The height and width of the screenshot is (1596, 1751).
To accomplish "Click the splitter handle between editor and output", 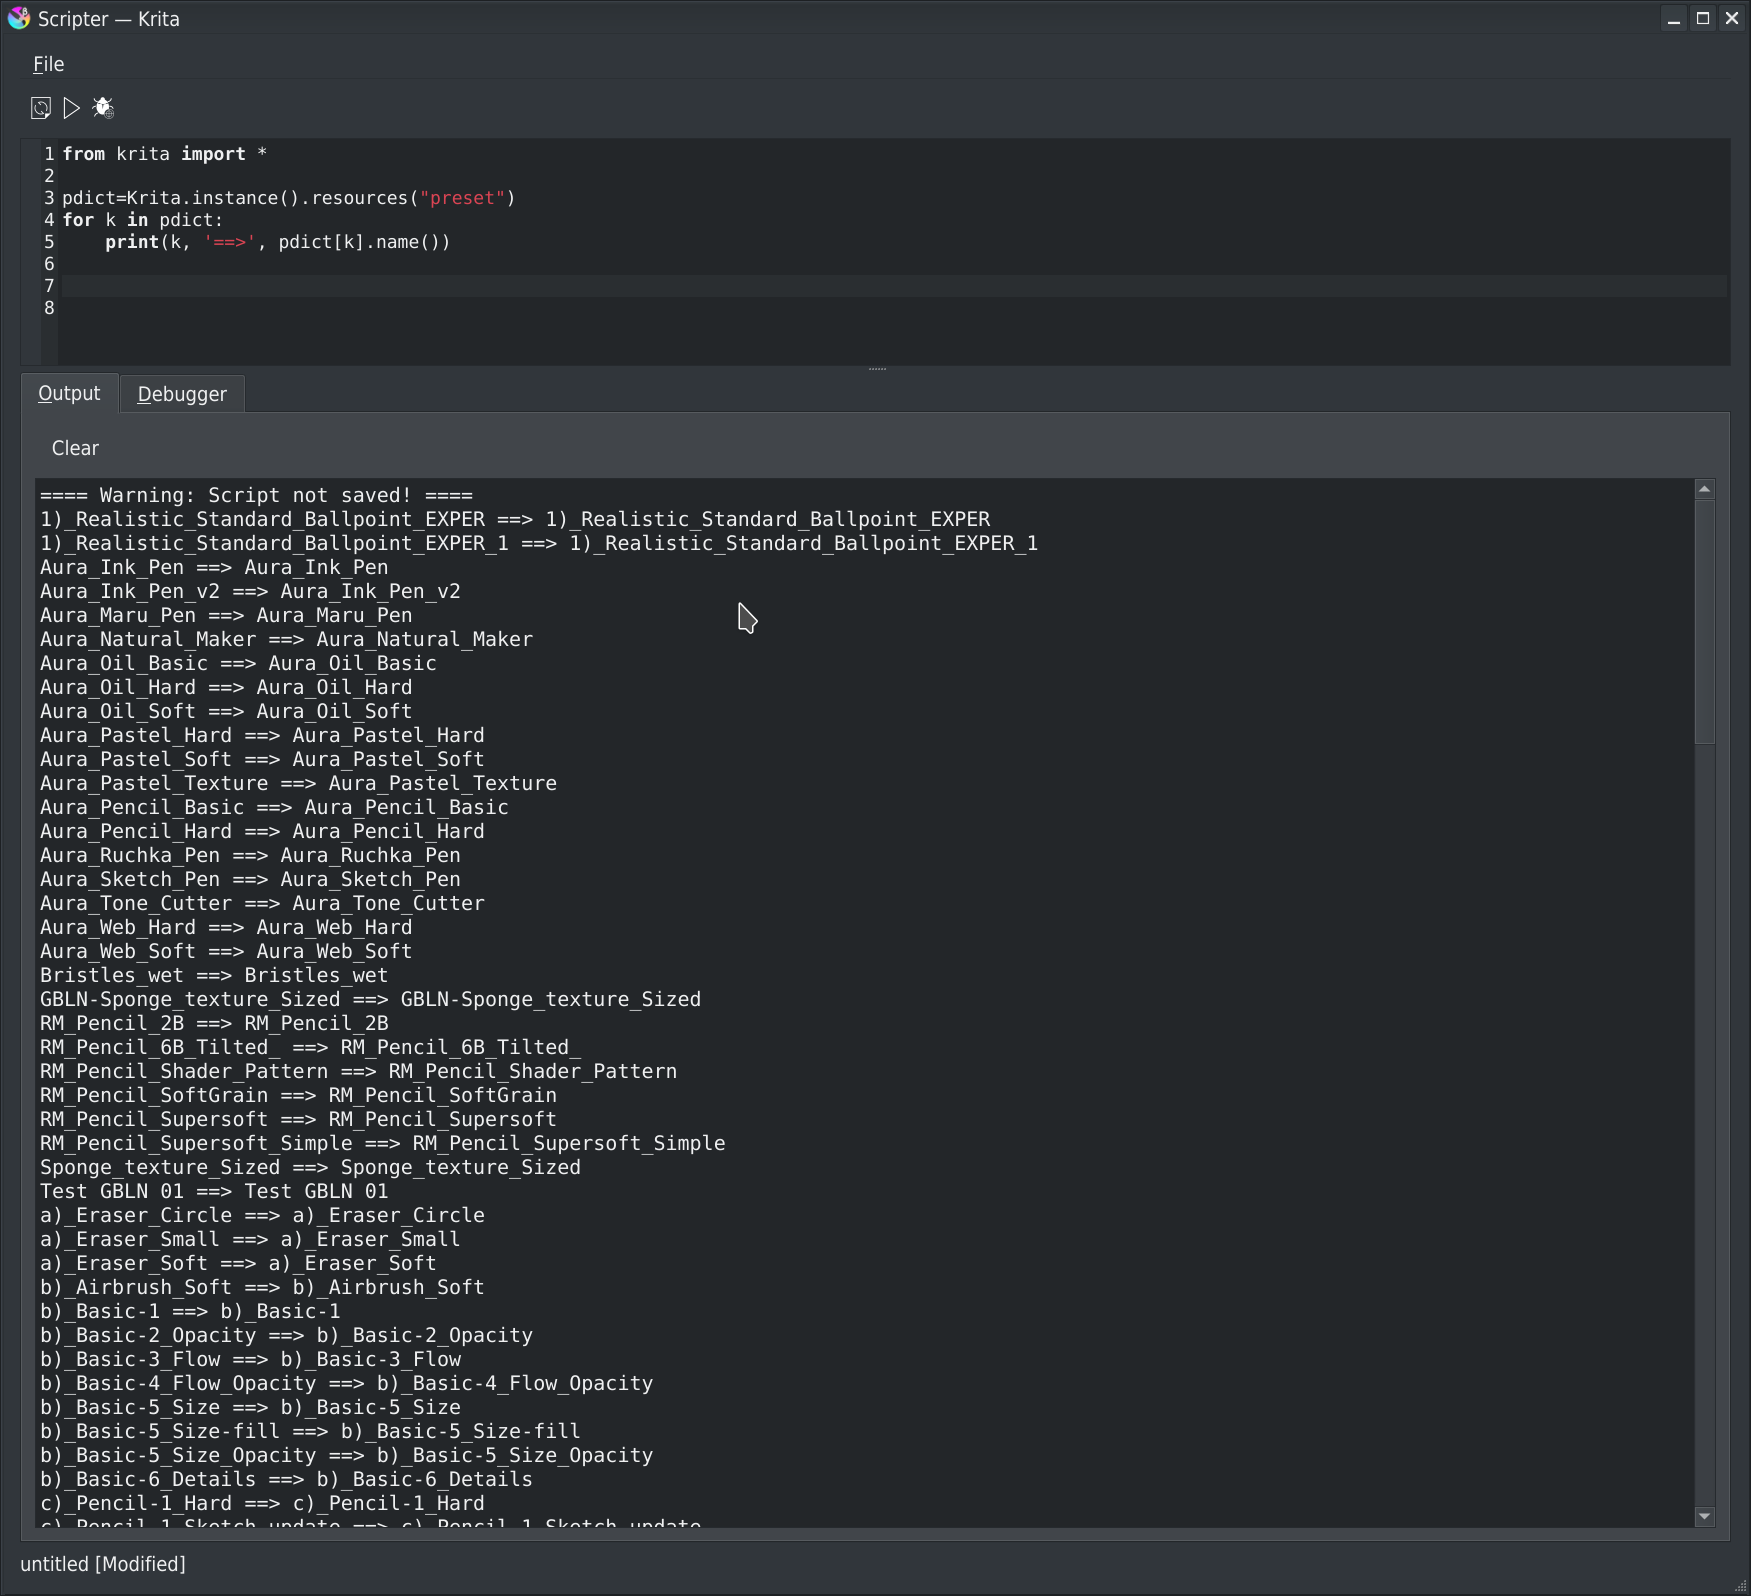I will 877,369.
